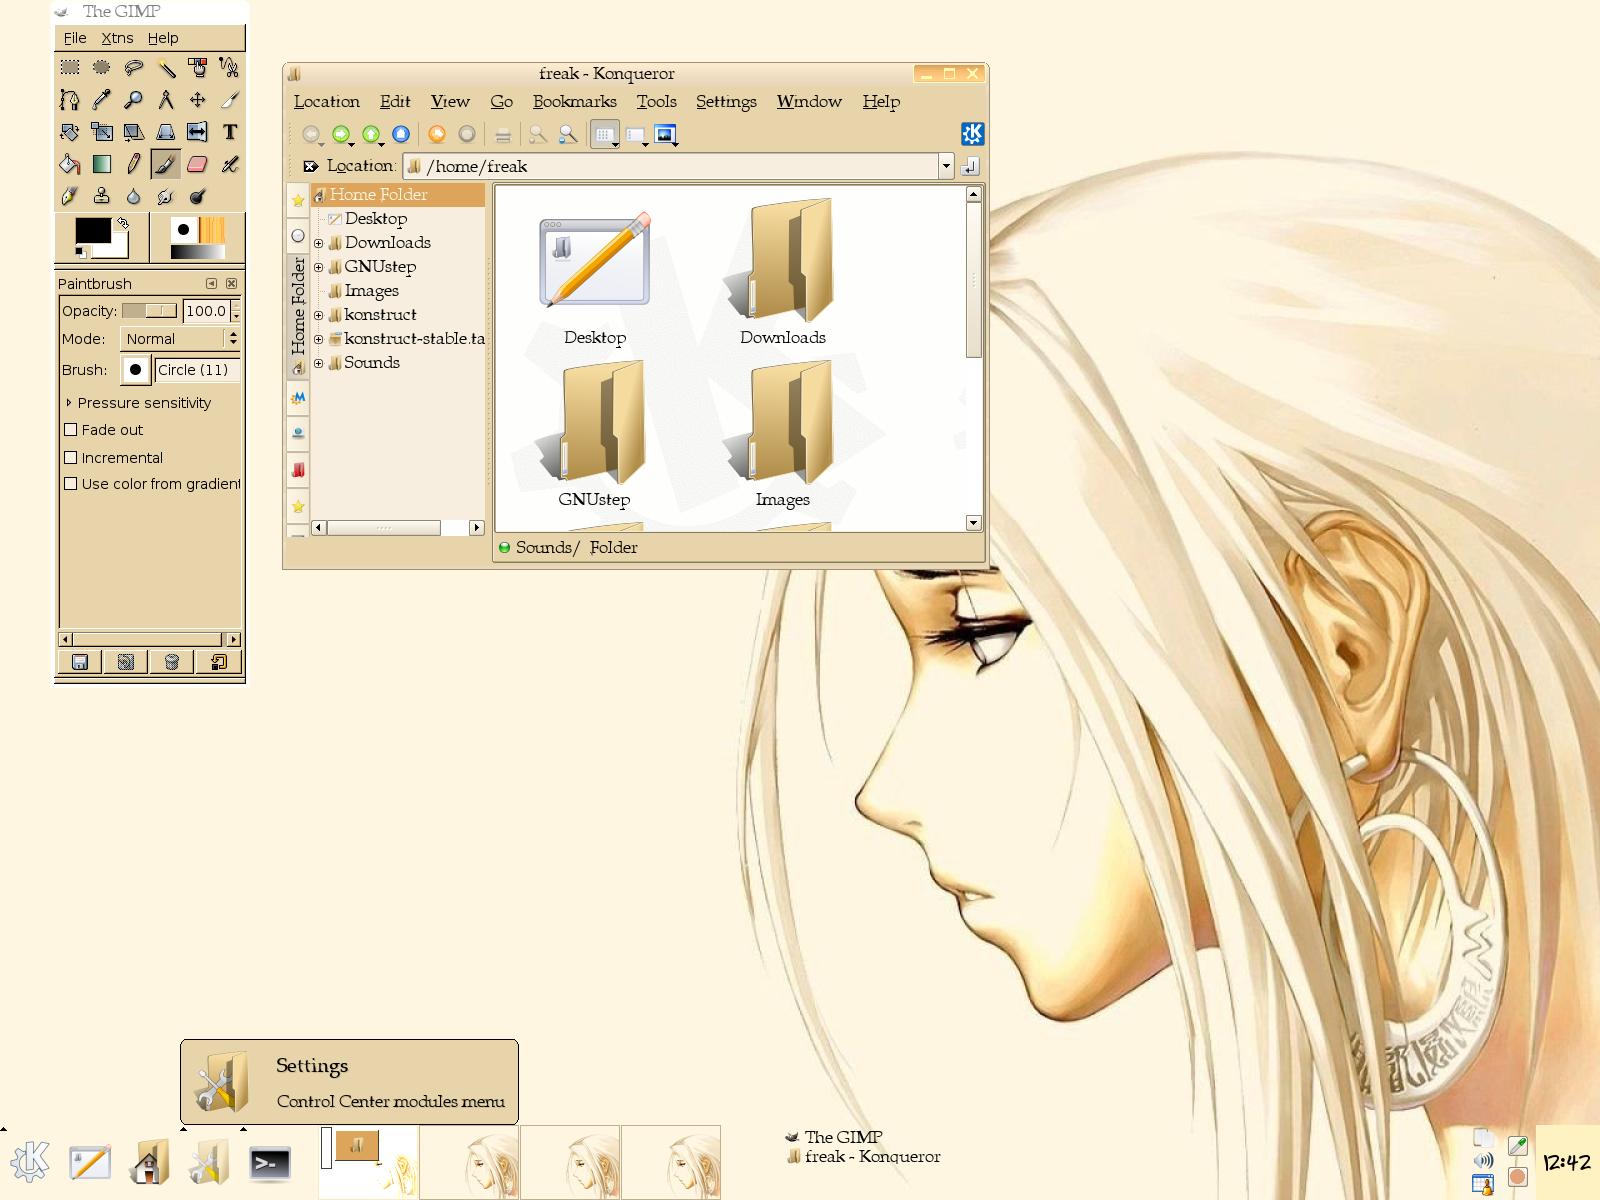Click the Home button in Konqueror toolbar
Screen dimensions: 1600x1200
point(401,134)
